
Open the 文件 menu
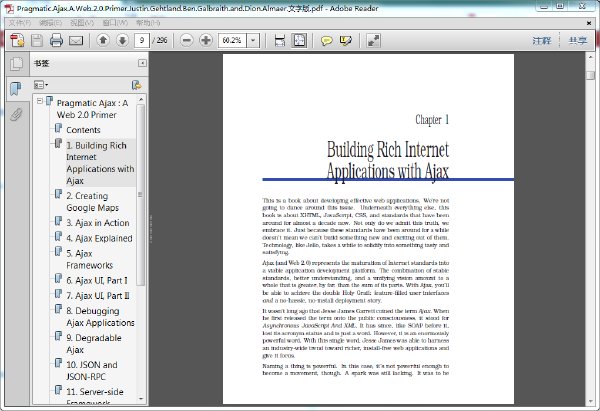pyautogui.click(x=20, y=23)
